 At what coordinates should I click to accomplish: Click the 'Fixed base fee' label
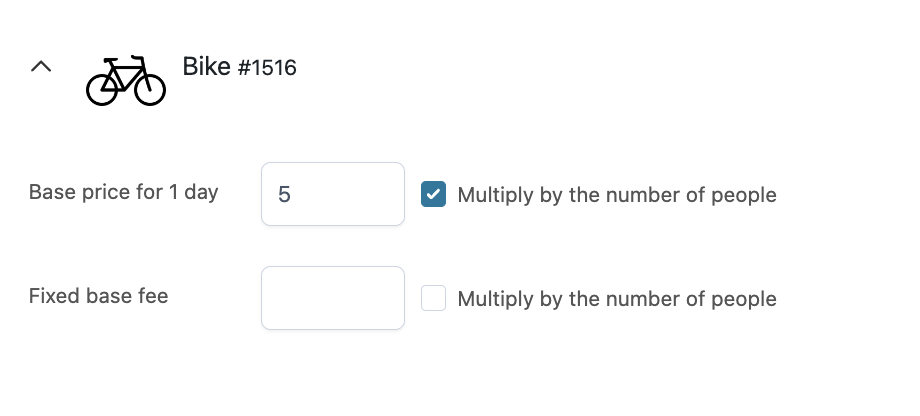pyautogui.click(x=99, y=296)
